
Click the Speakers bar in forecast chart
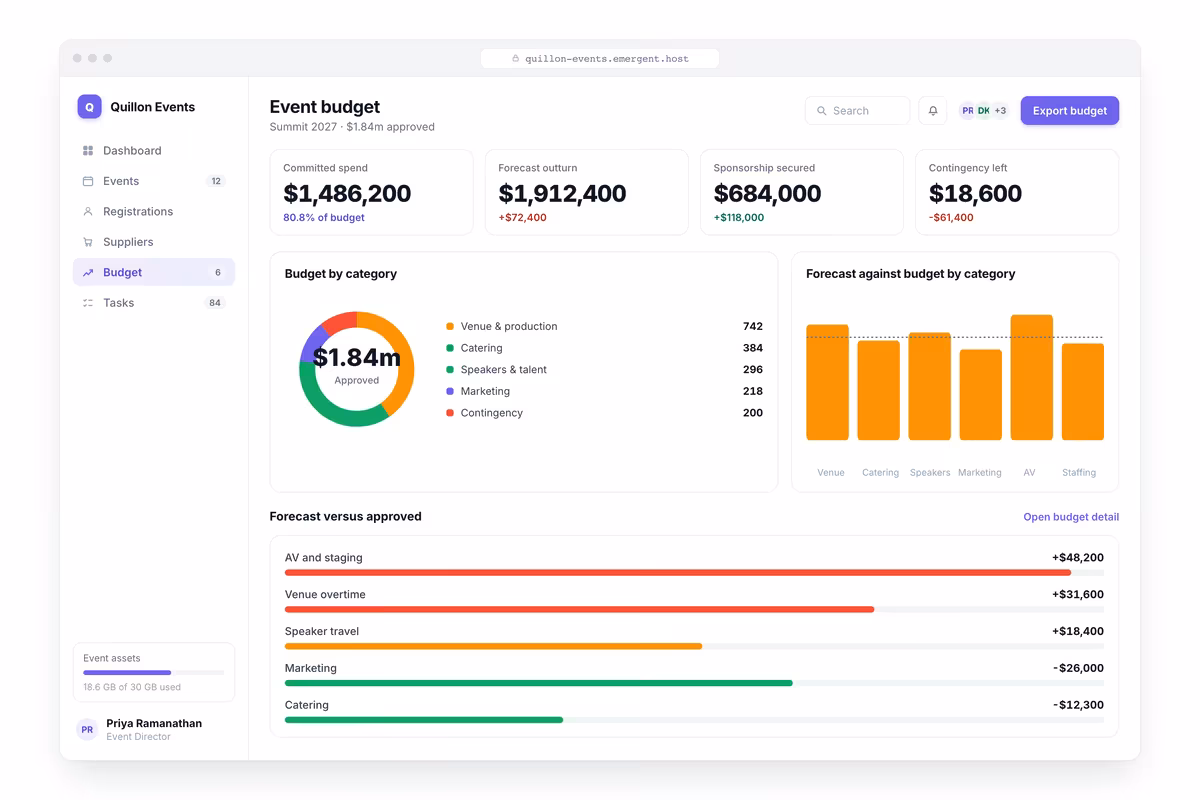[x=930, y=387]
